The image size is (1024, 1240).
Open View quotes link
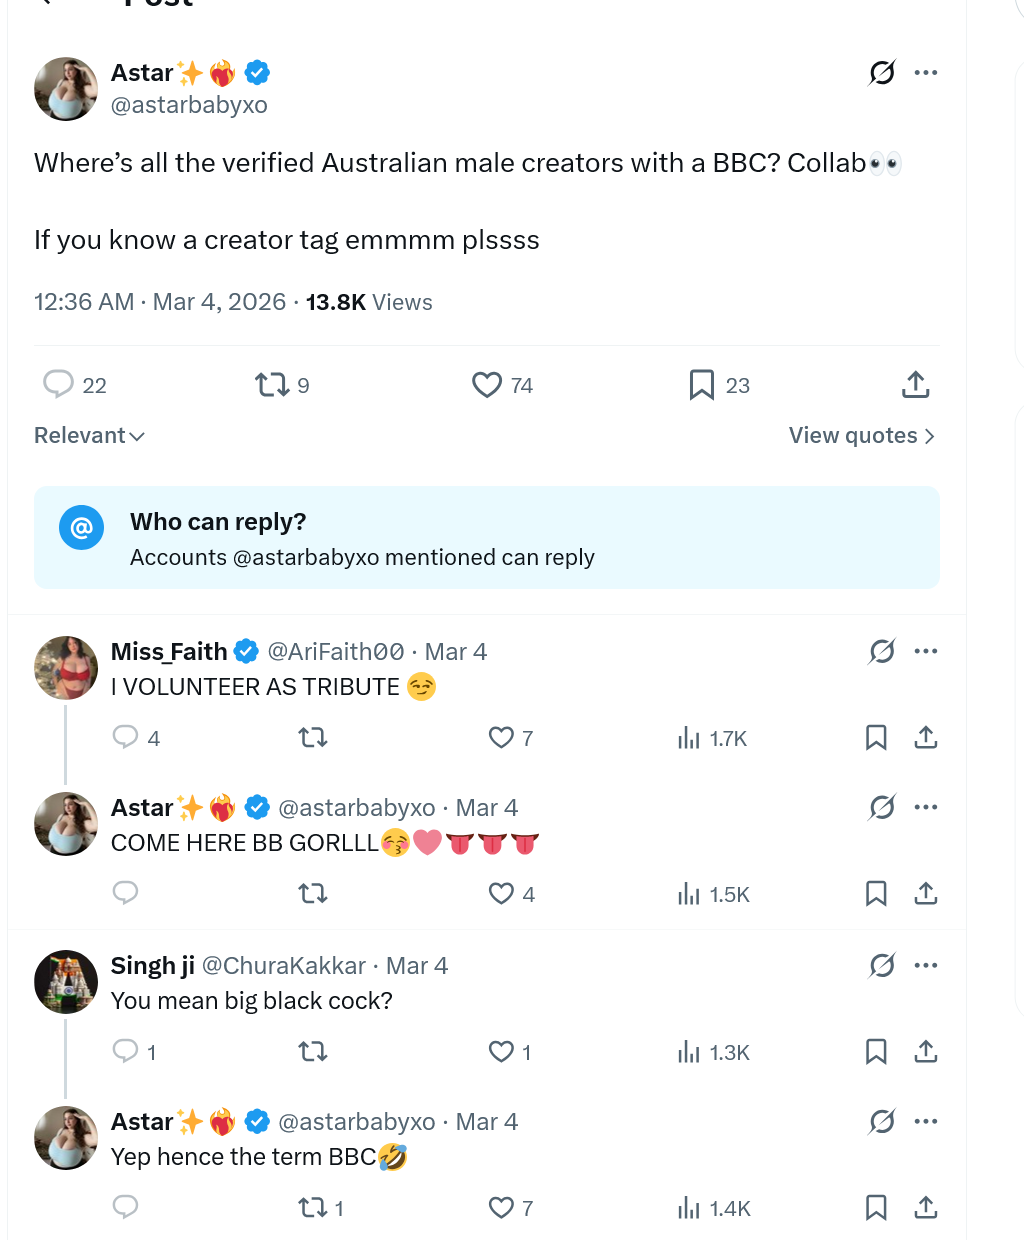(861, 436)
